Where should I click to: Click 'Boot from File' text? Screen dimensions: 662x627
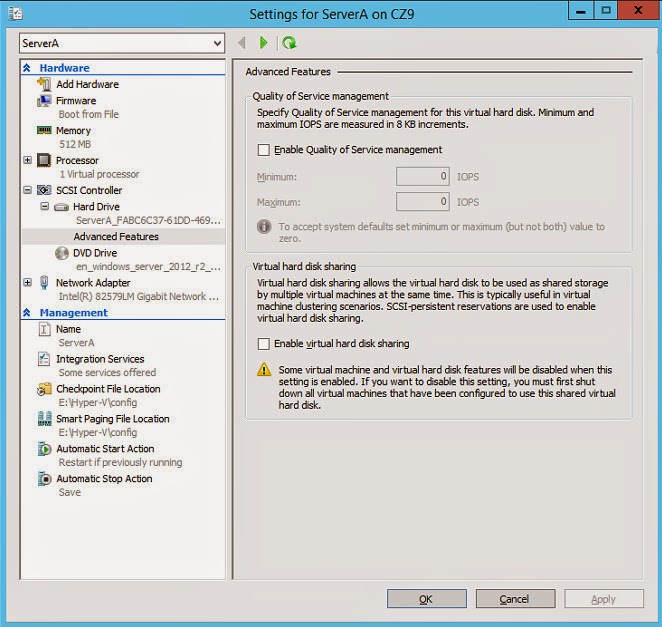click(x=89, y=114)
